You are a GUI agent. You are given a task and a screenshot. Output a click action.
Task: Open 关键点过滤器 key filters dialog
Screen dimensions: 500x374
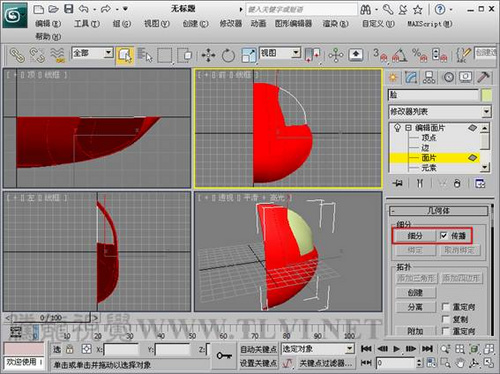(325, 363)
